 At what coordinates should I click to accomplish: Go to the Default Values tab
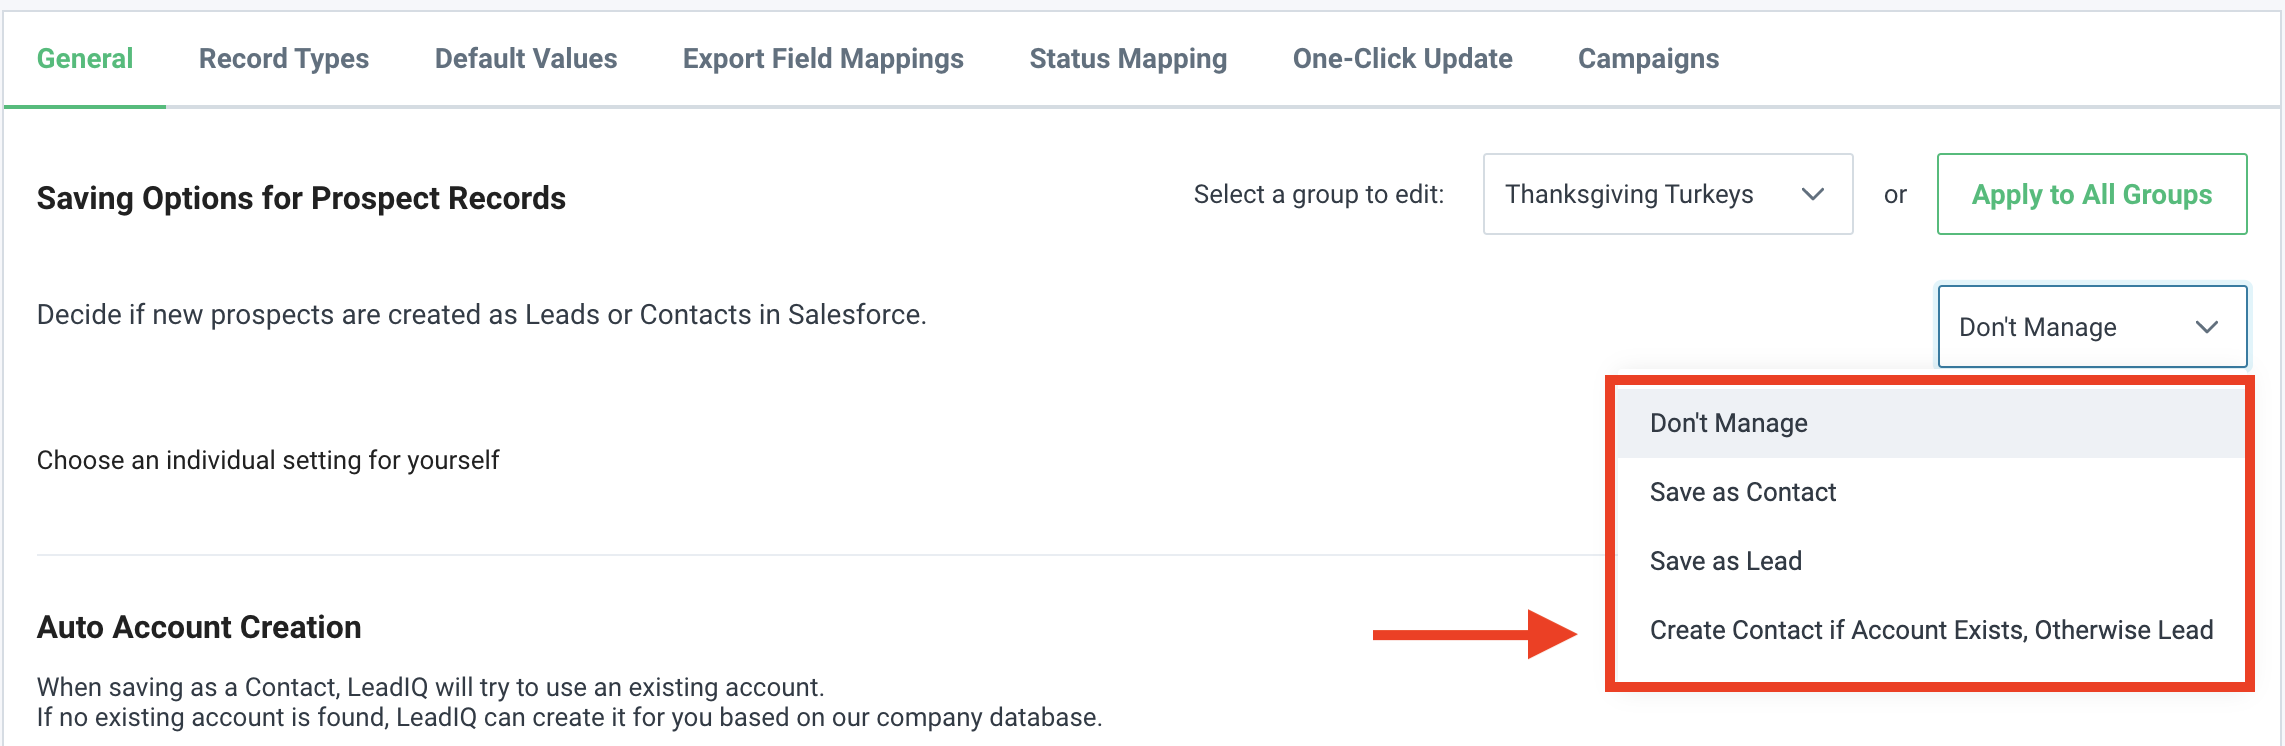click(x=526, y=59)
